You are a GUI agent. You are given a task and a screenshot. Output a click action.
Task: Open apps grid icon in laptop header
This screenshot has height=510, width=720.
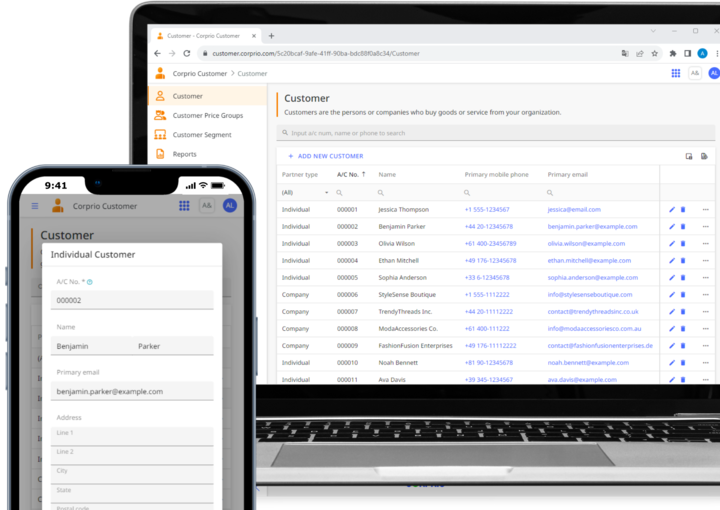pos(676,73)
